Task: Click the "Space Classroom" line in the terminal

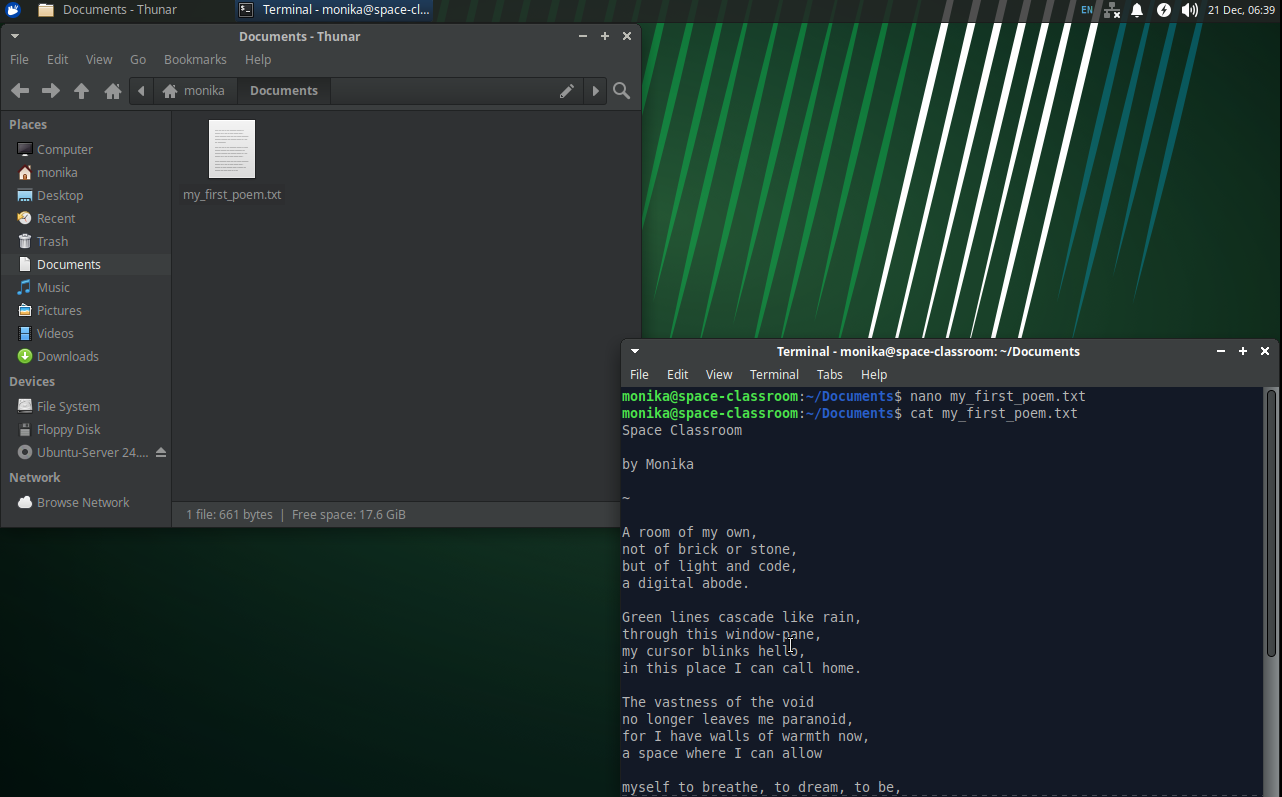Action: (x=682, y=431)
